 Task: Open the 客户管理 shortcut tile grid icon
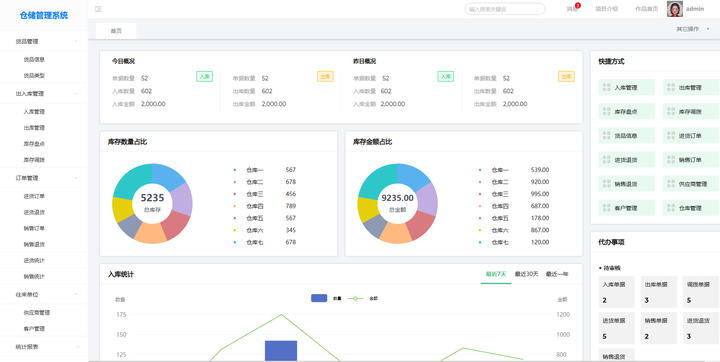click(x=606, y=208)
